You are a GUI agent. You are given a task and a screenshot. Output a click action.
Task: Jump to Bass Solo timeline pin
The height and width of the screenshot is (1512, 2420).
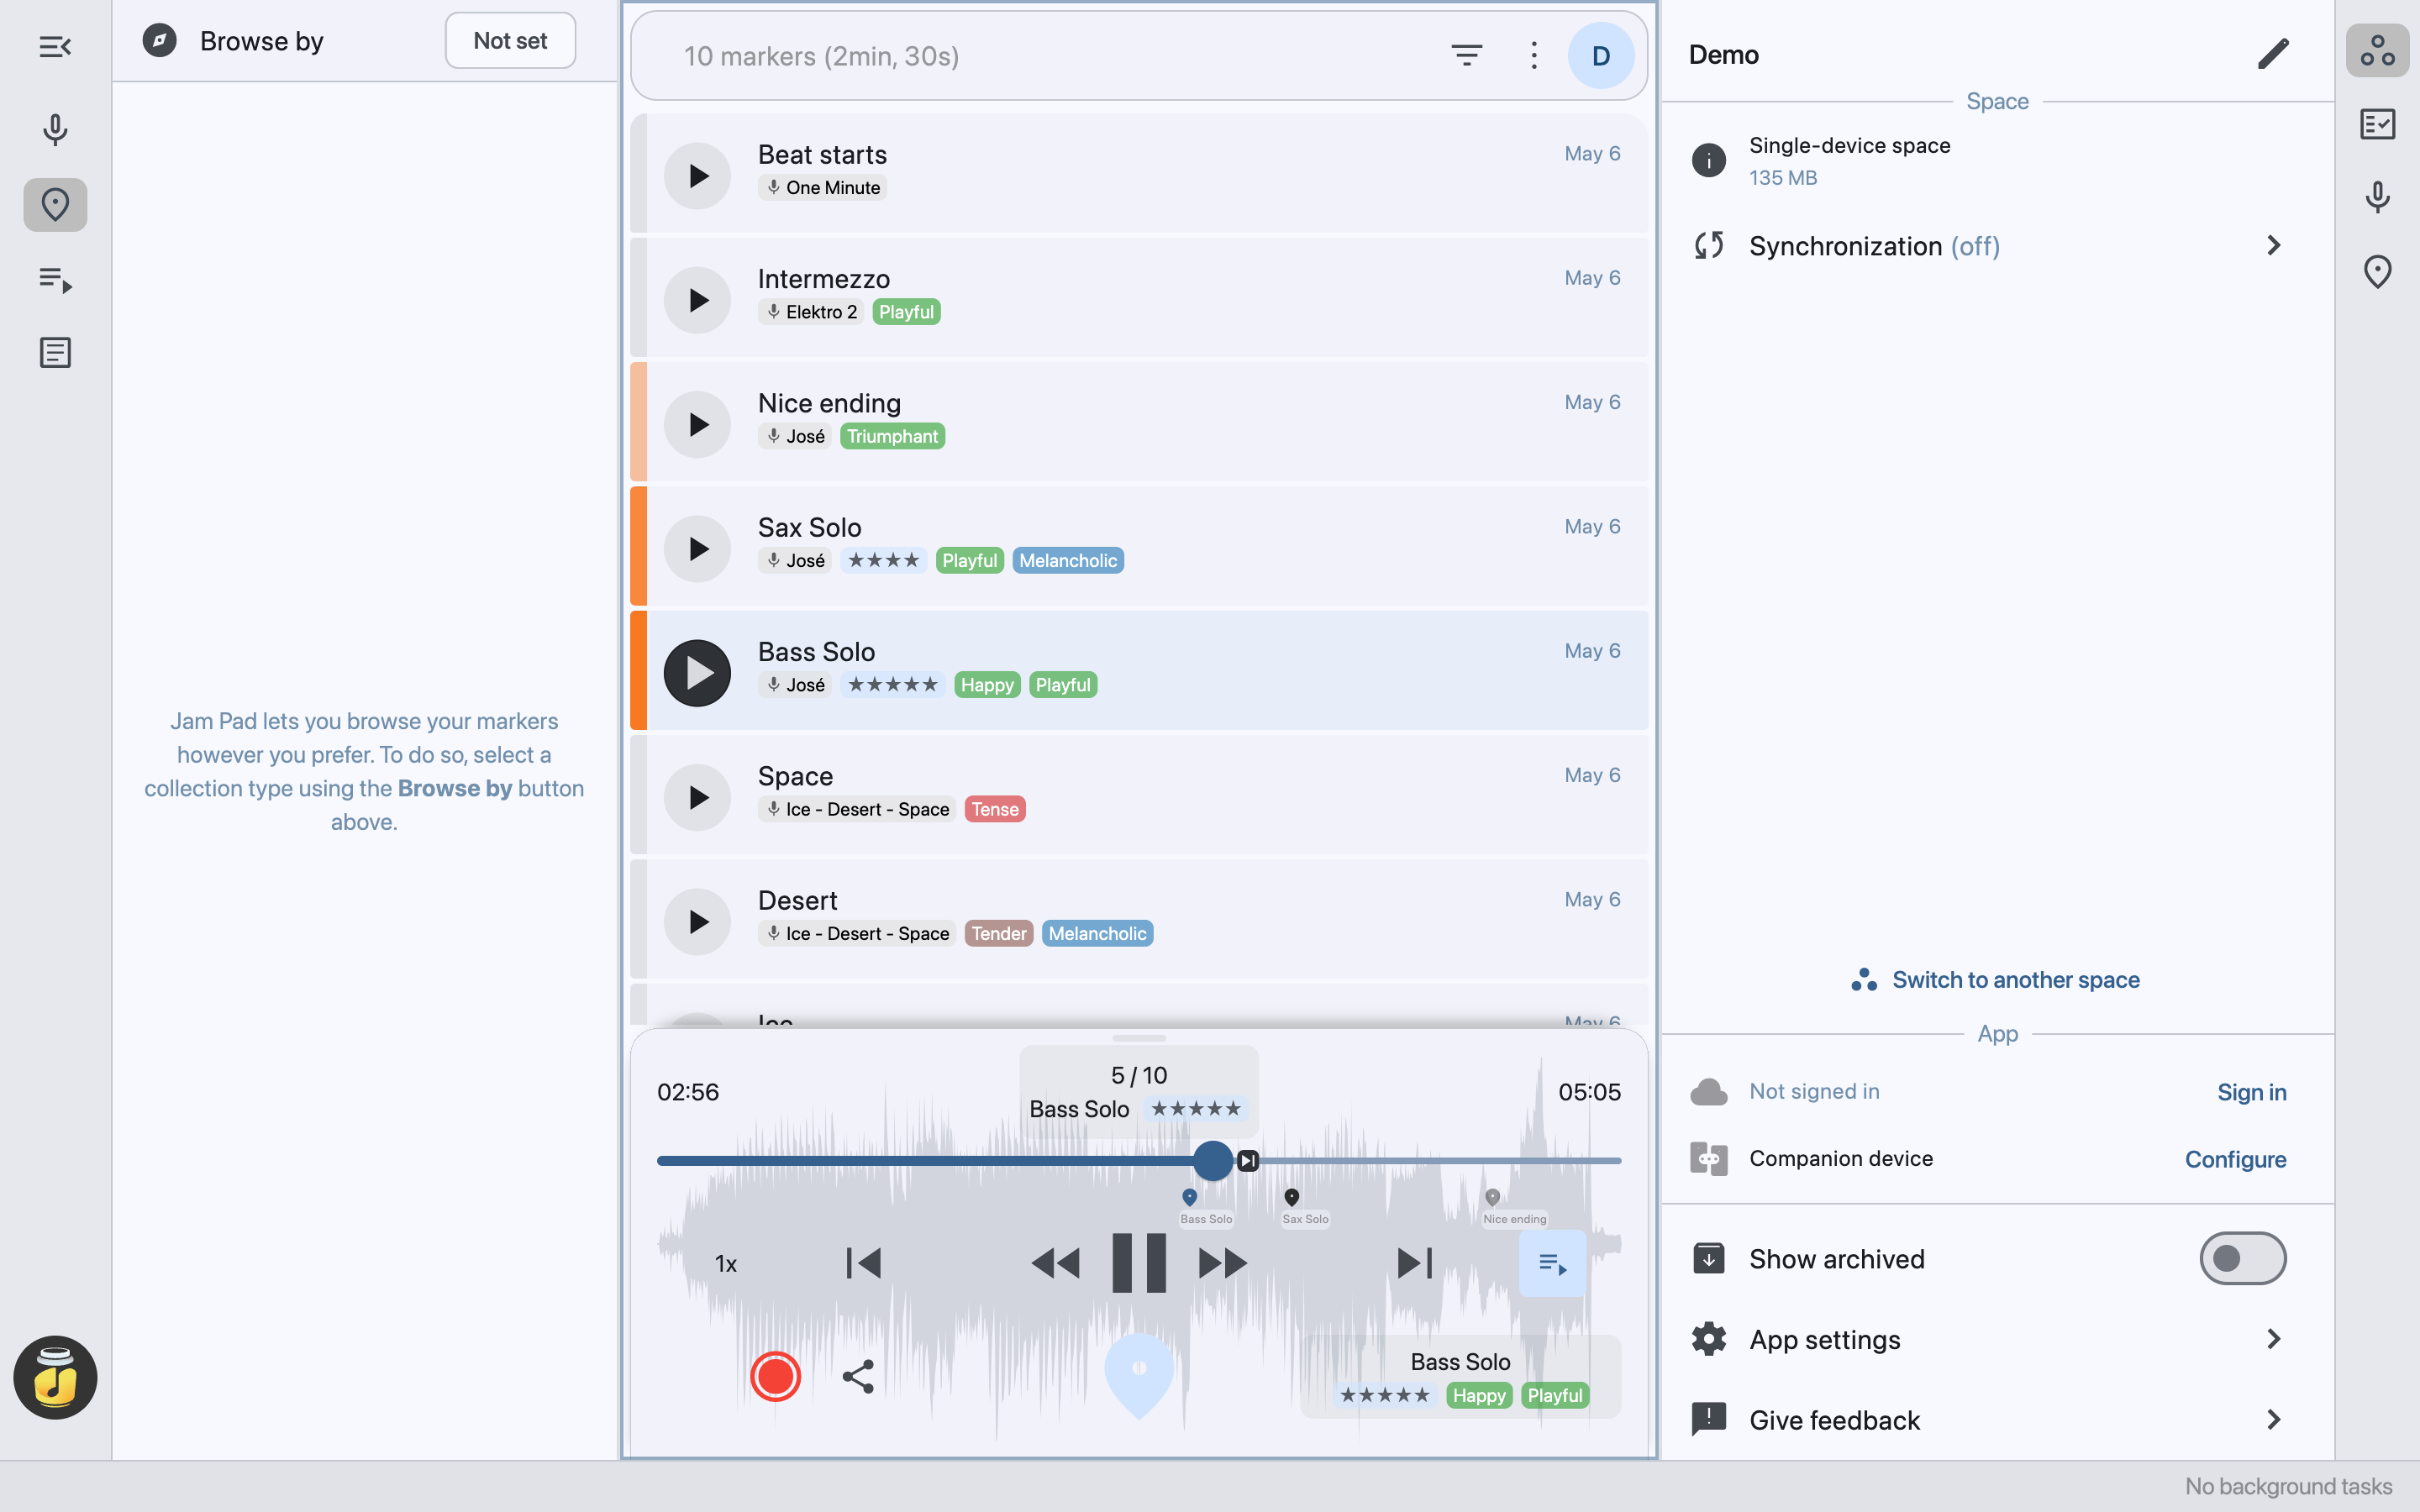[1189, 1197]
